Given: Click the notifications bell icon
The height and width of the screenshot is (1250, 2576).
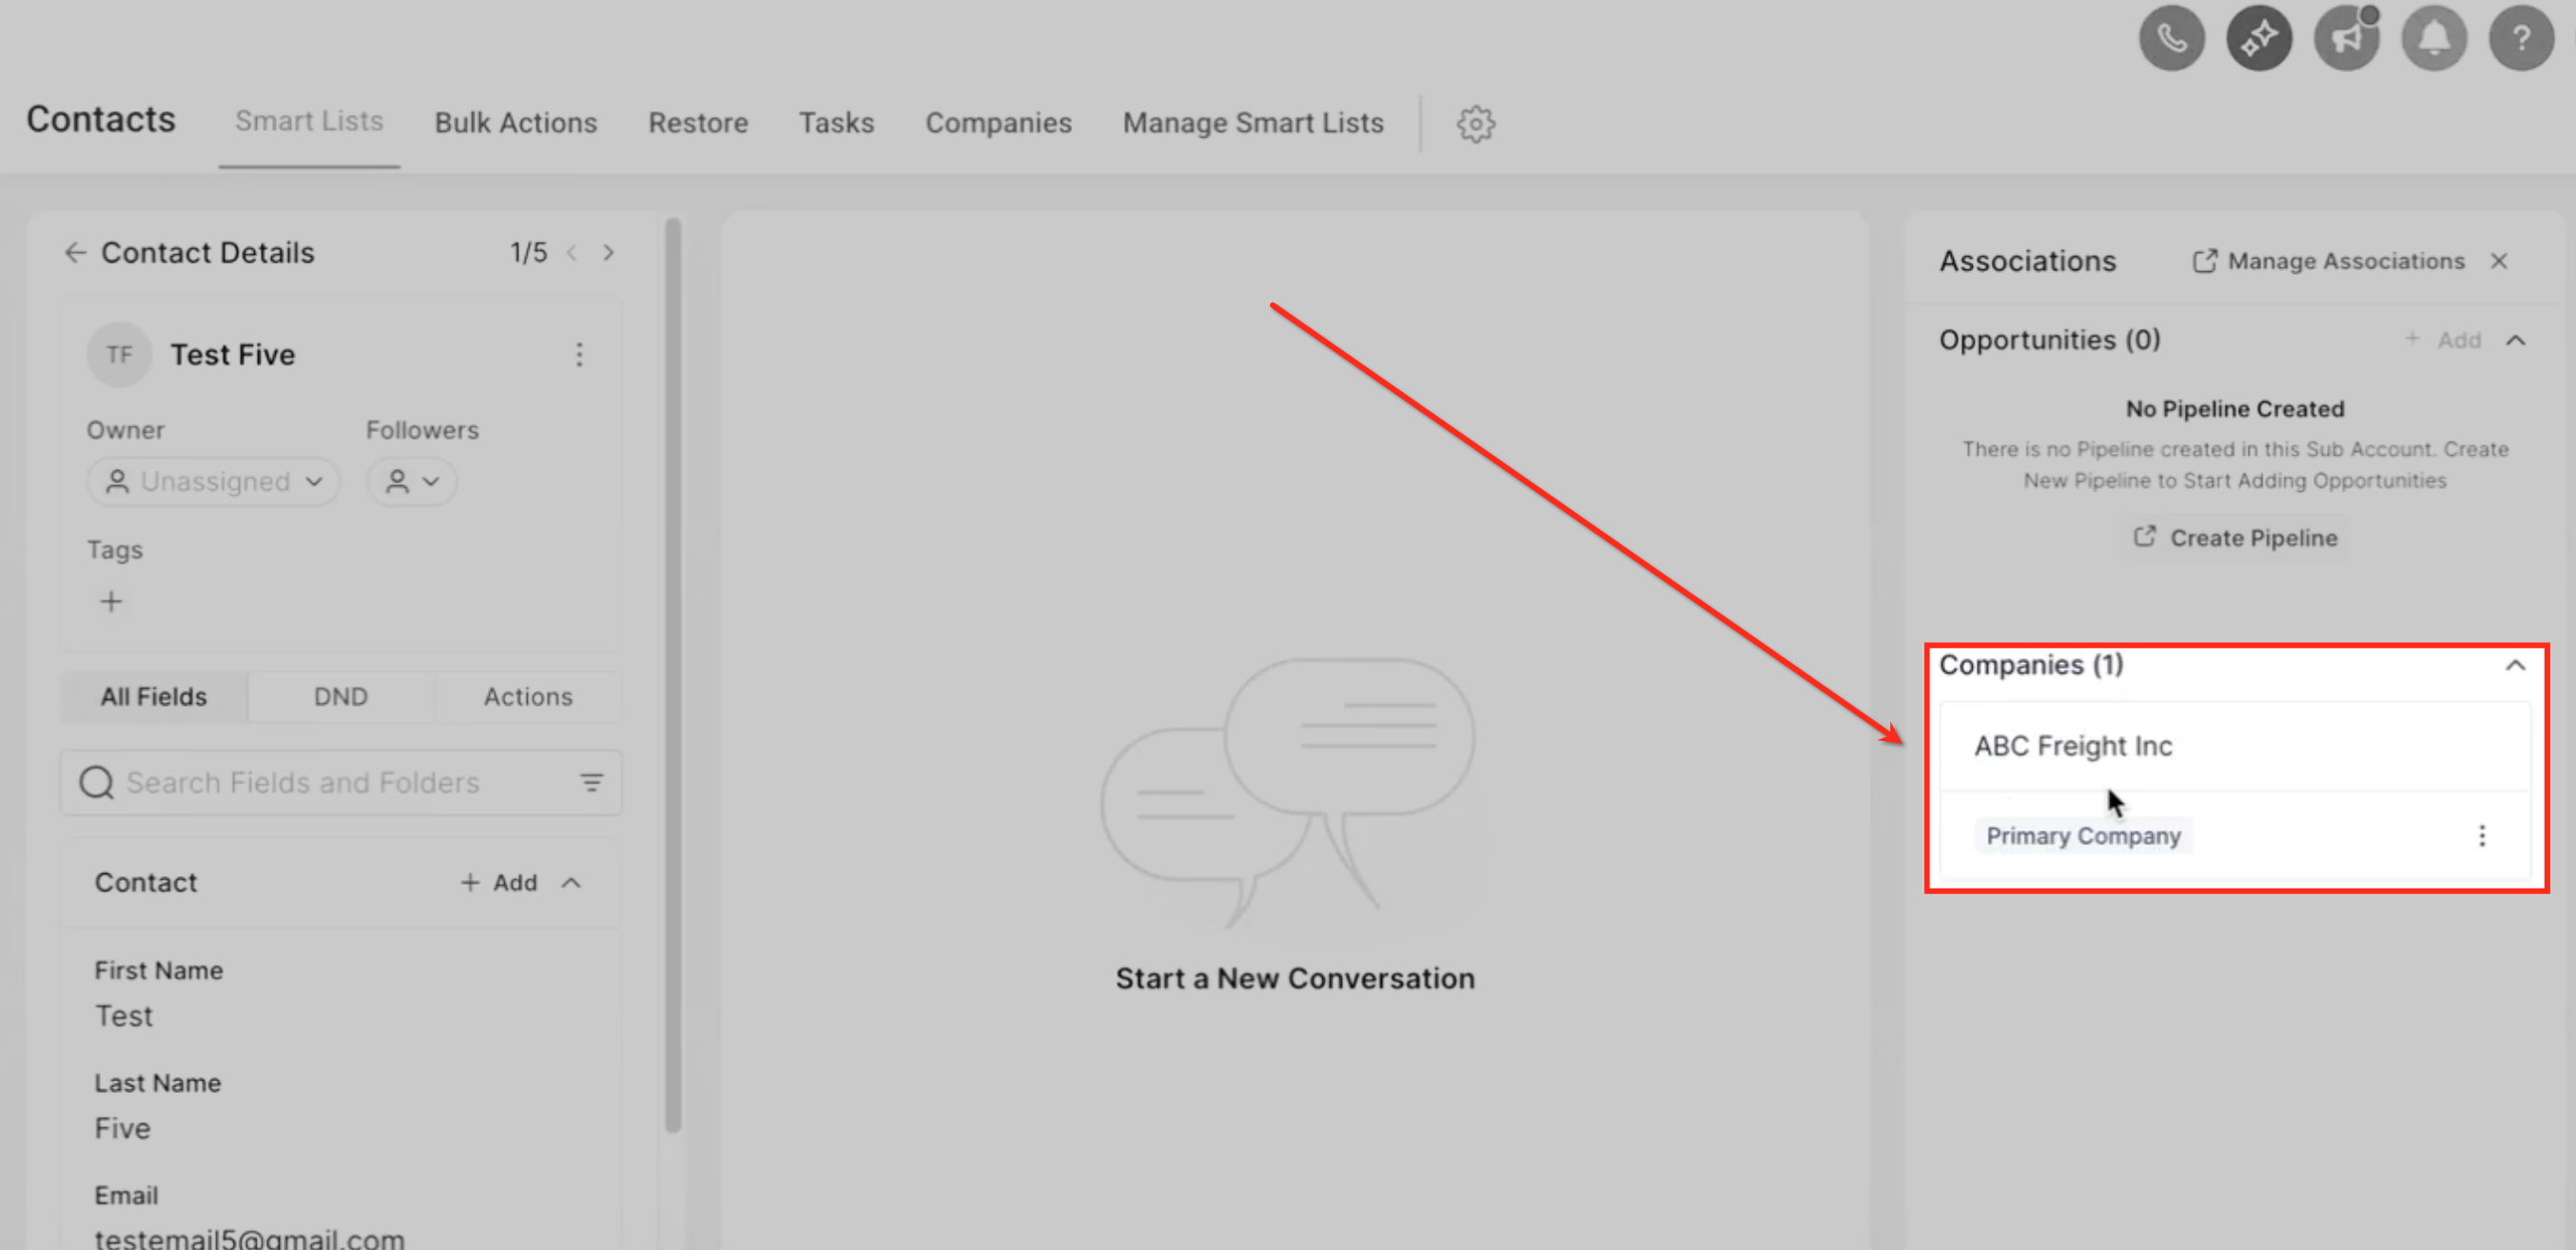Looking at the screenshot, I should (x=2433, y=39).
